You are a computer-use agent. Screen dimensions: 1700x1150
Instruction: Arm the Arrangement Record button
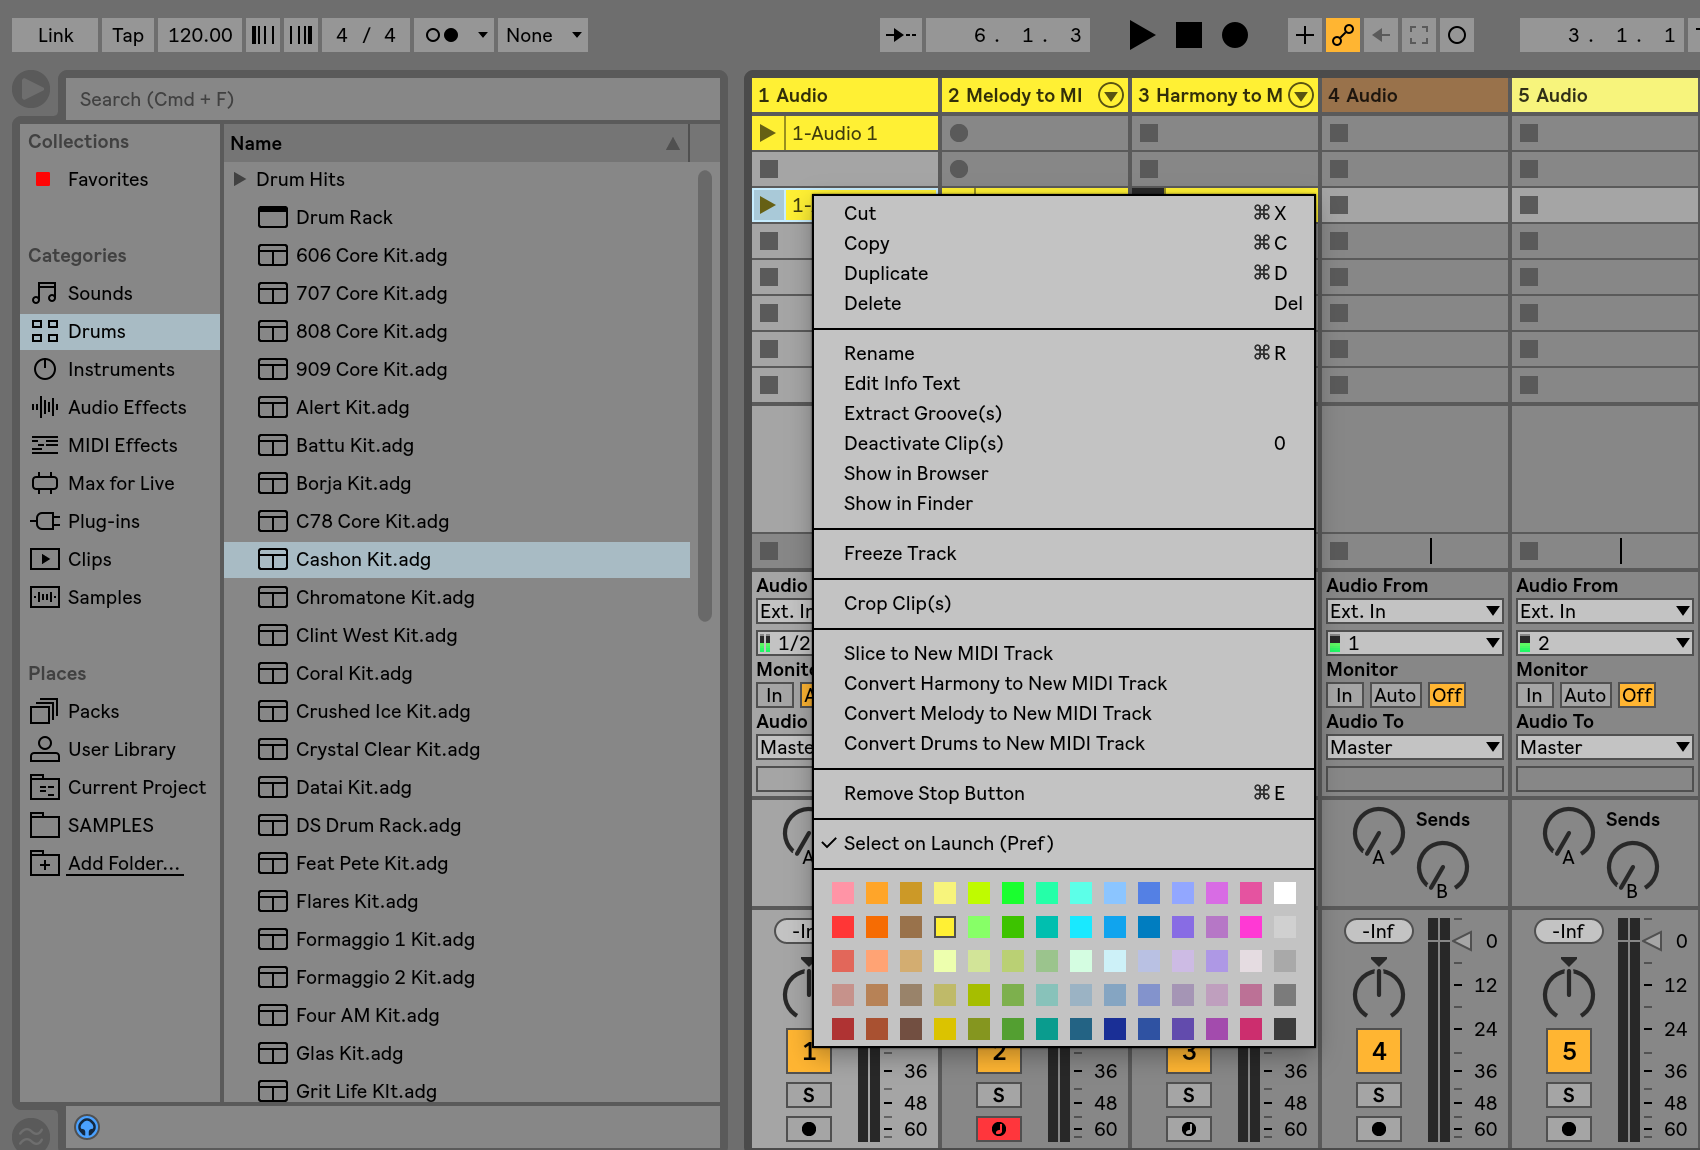[x=1235, y=35]
